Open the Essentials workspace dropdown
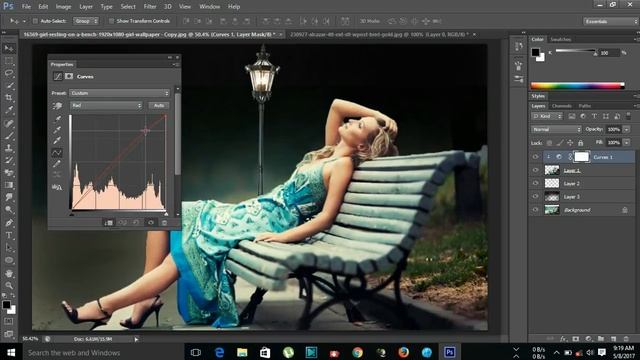This screenshot has width=640, height=360. tap(611, 21)
